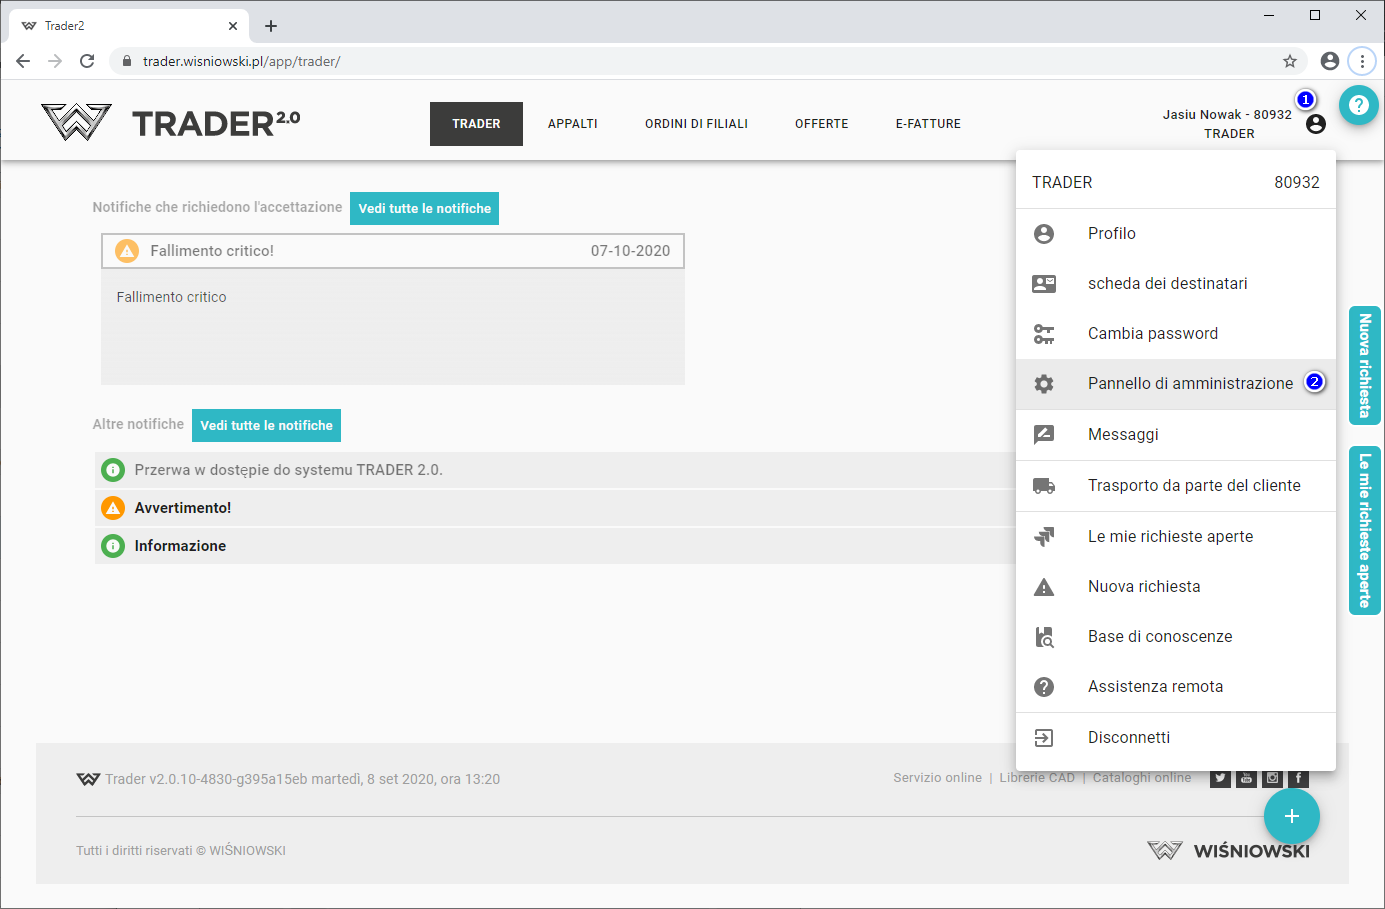Viewport: 1385px width, 909px height.
Task: Click the user account avatar icon
Action: [x=1316, y=124]
